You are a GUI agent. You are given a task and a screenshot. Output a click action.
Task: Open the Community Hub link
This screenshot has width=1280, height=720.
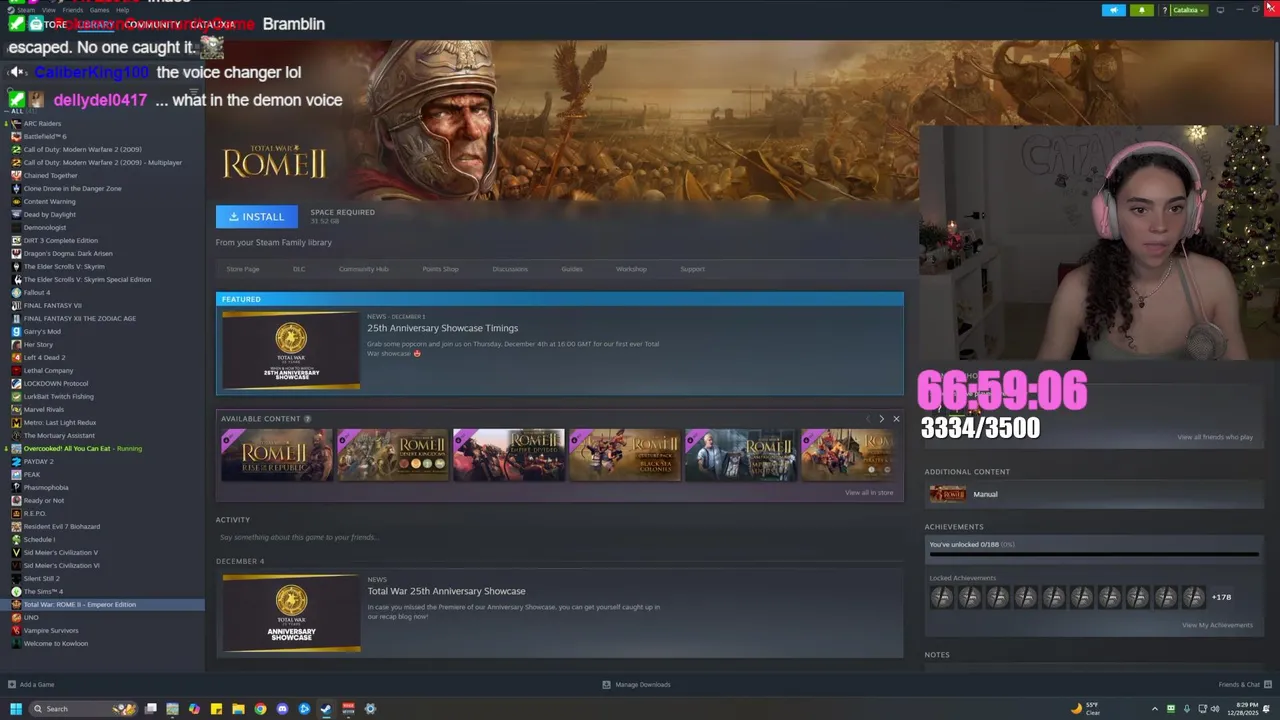364,269
